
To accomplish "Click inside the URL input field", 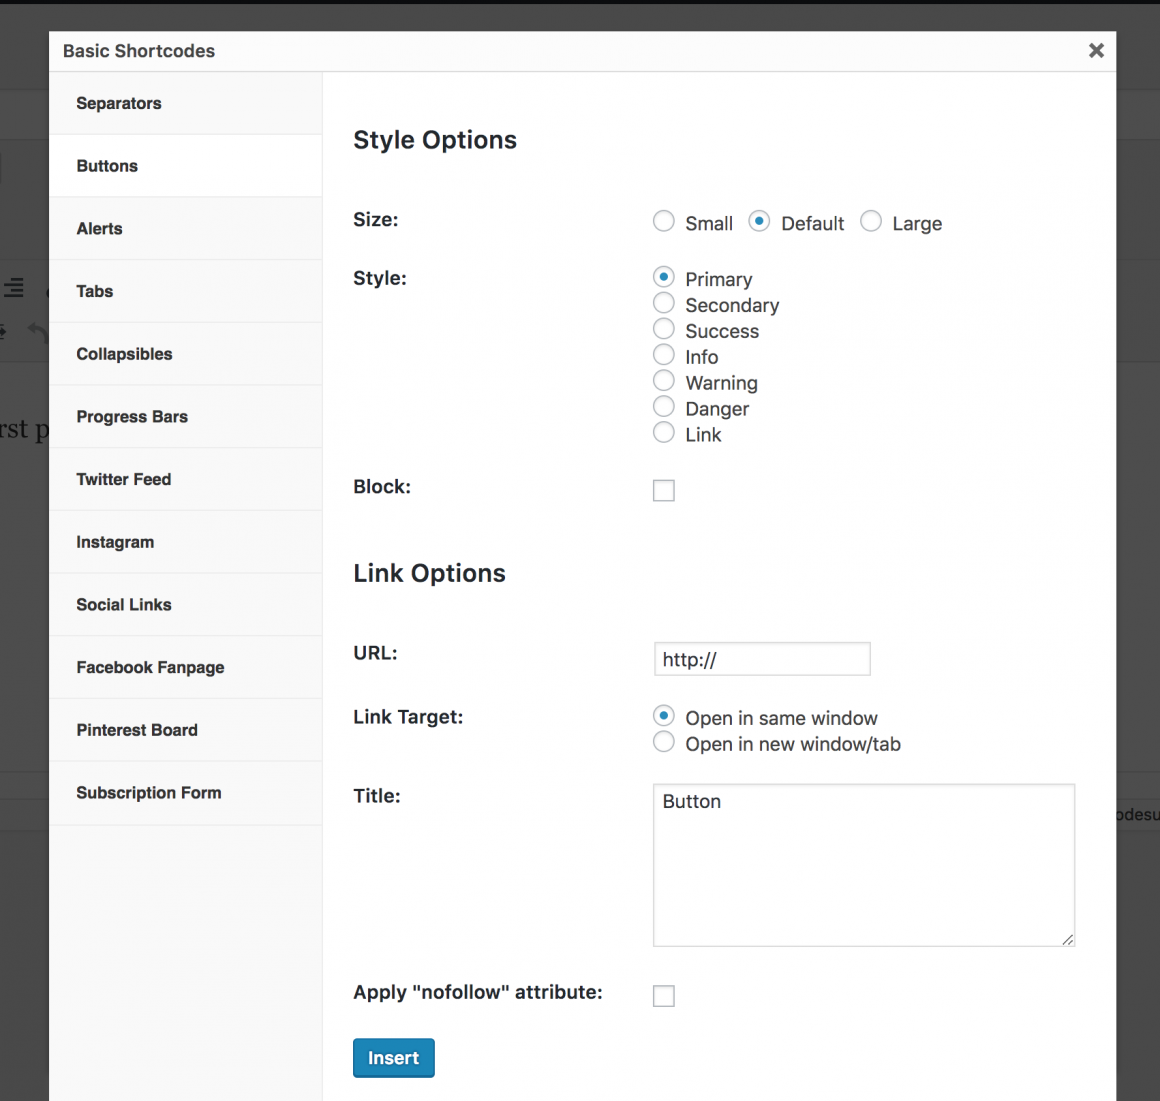I will pos(762,658).
